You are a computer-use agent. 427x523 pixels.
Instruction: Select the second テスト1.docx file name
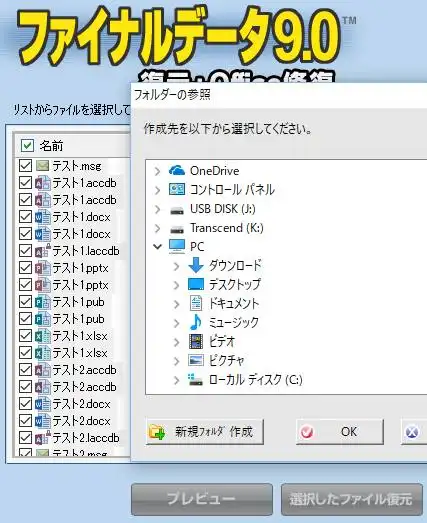(x=81, y=234)
